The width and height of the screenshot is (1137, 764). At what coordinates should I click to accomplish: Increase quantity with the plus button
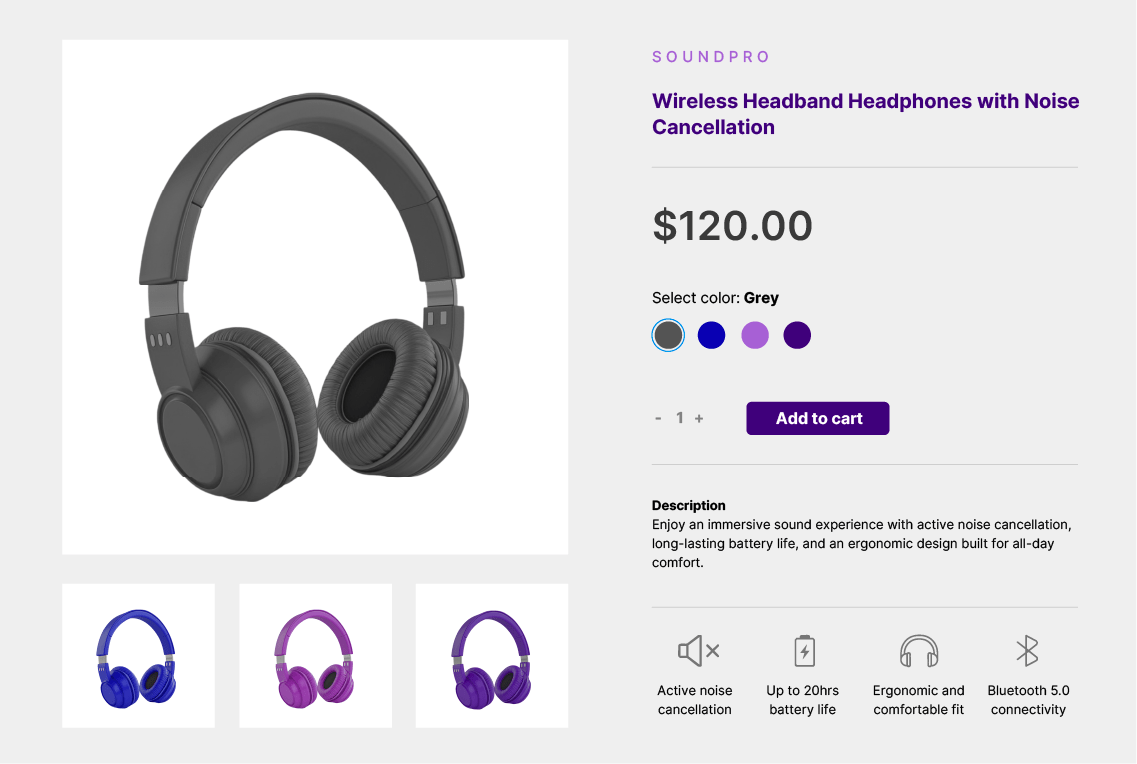tap(699, 418)
